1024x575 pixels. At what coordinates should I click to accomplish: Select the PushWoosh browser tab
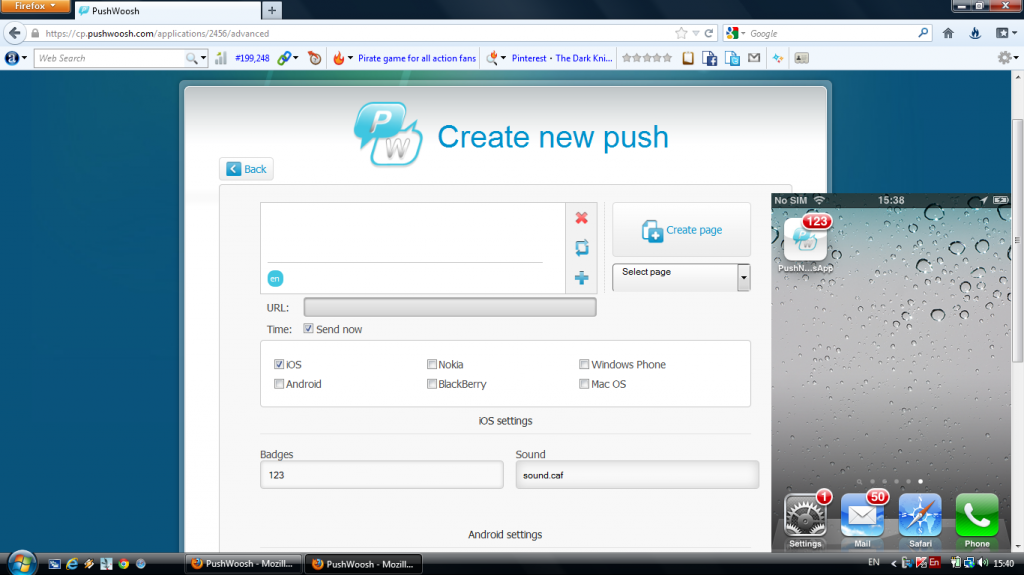pos(168,10)
